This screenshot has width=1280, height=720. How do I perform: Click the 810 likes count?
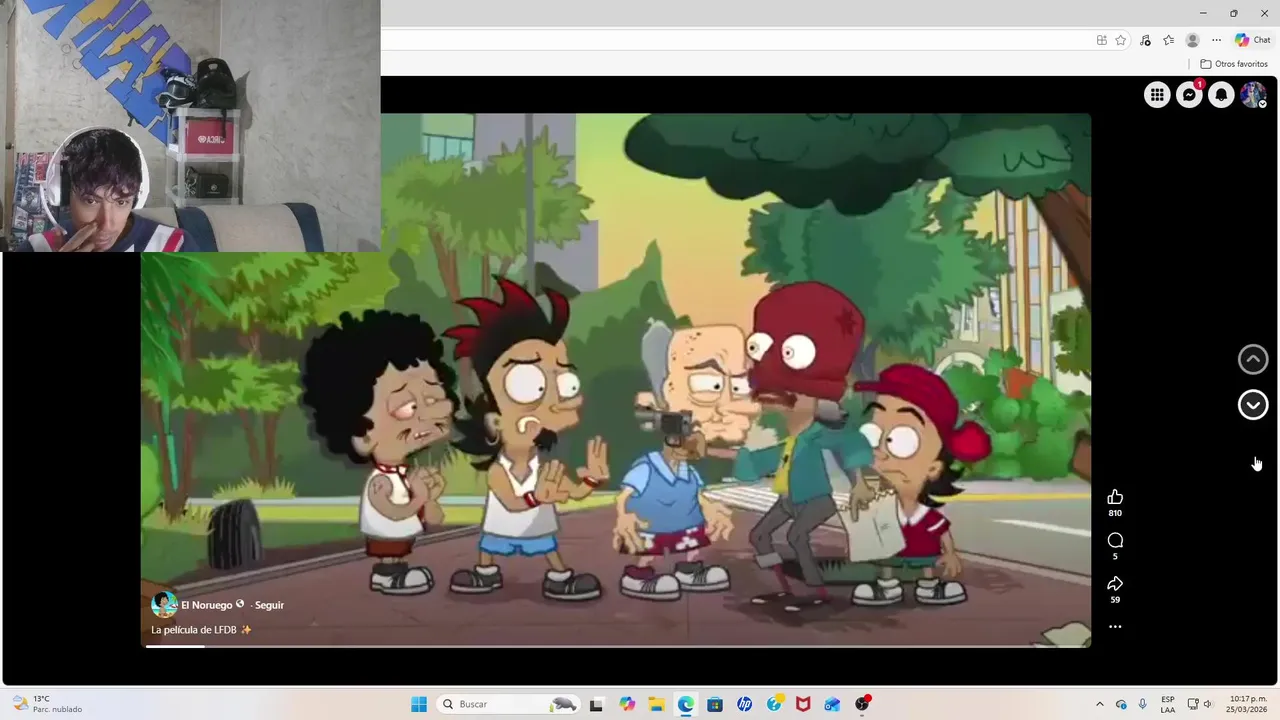coord(1115,513)
